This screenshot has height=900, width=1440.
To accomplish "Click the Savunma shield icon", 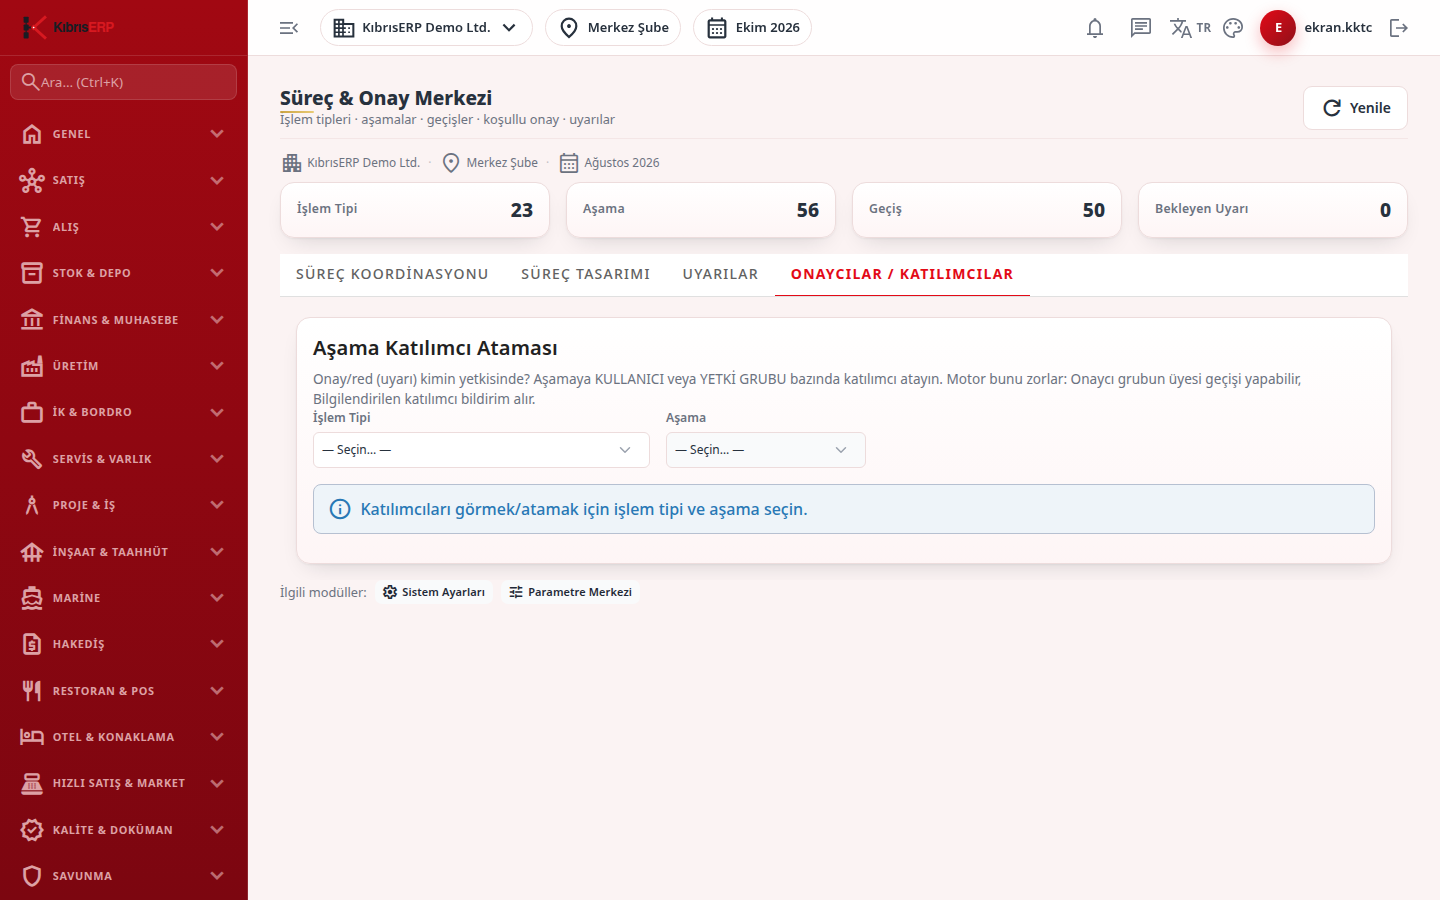I will (x=32, y=876).
